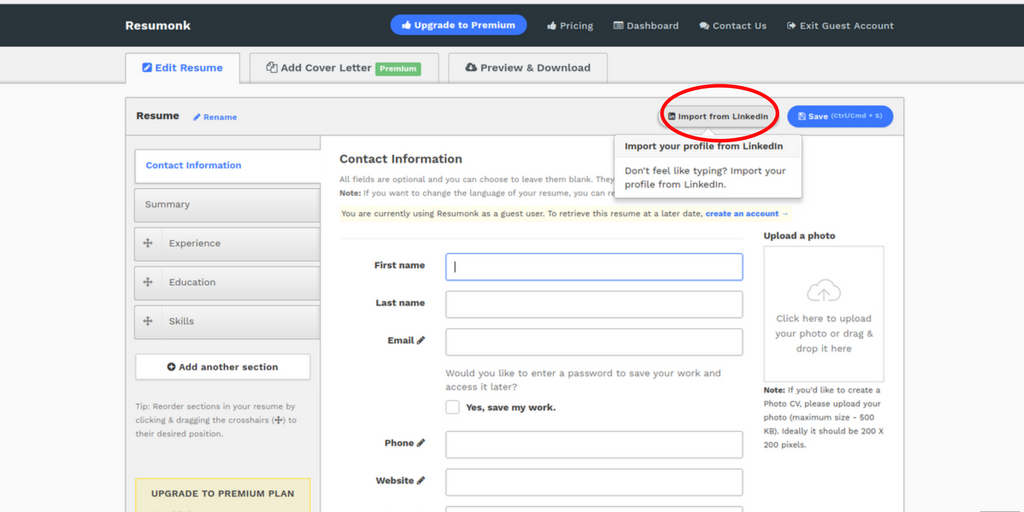Click Exit Guest Account
This screenshot has width=1024, height=512.
pos(840,25)
